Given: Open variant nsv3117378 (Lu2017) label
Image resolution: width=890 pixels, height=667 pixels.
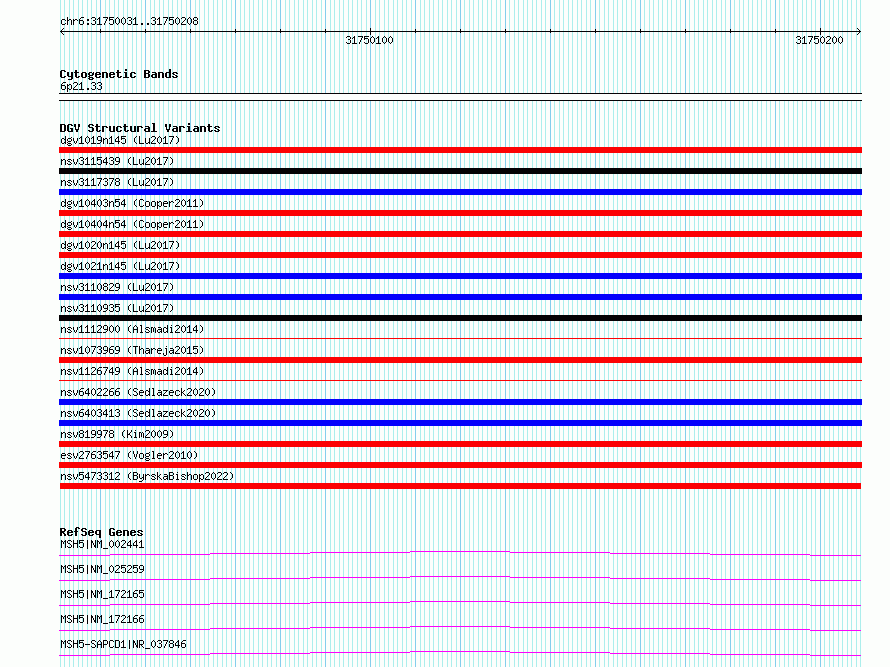Looking at the screenshot, I should coord(117,182).
